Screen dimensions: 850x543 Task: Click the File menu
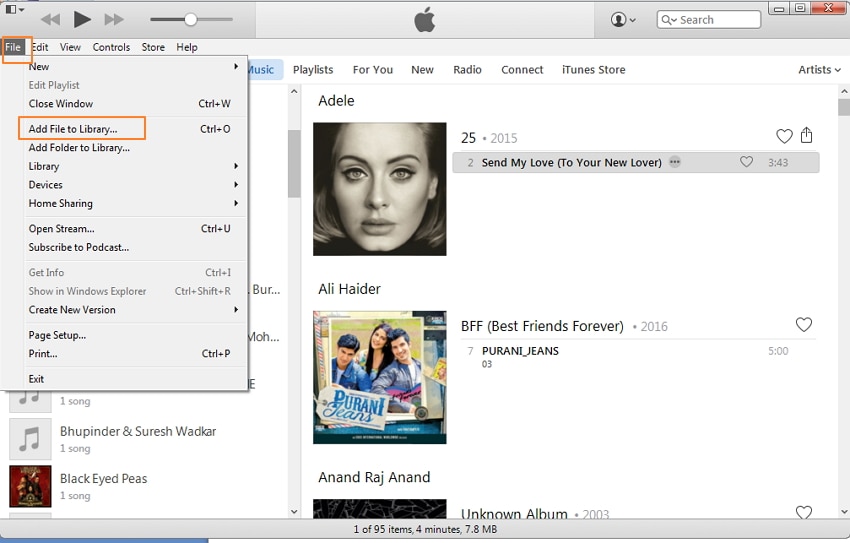coord(13,47)
